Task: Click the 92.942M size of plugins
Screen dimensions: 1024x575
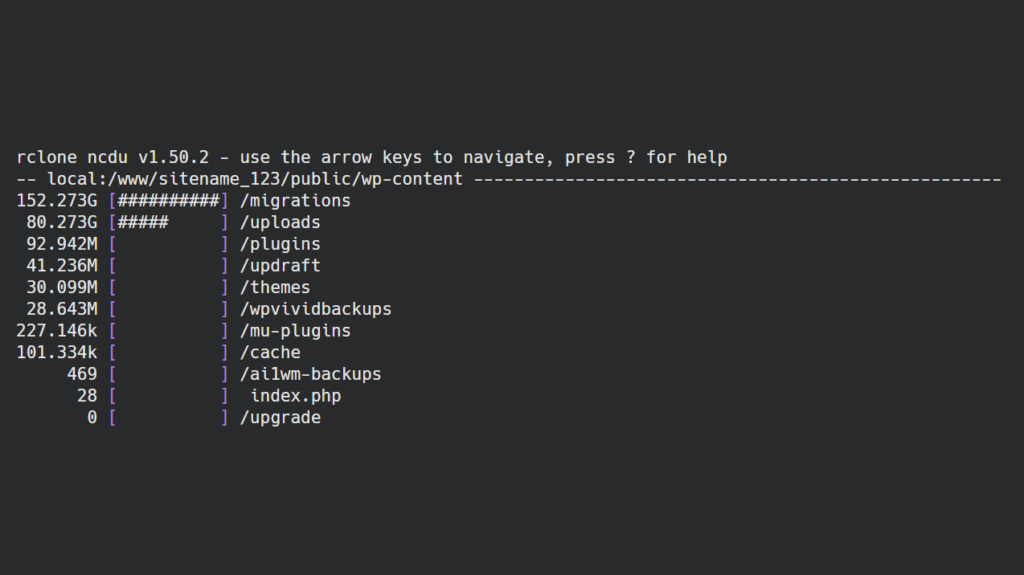Action: click(62, 244)
